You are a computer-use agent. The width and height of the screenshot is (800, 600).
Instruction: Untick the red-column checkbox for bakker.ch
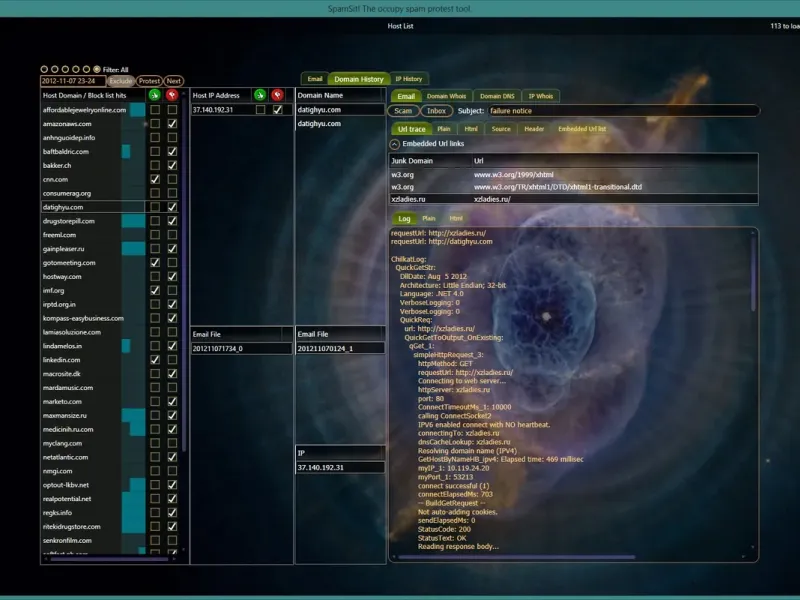point(172,165)
